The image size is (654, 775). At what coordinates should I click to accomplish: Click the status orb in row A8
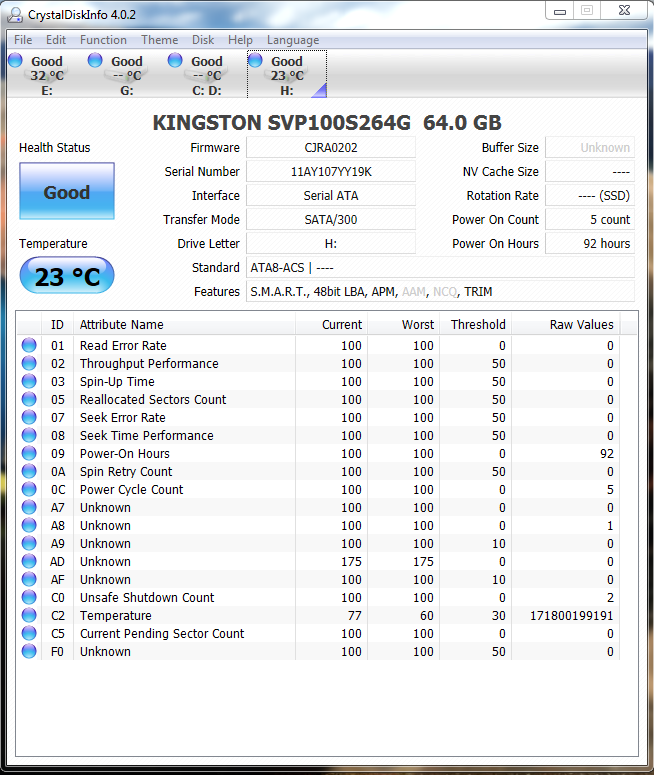pyautogui.click(x=29, y=525)
